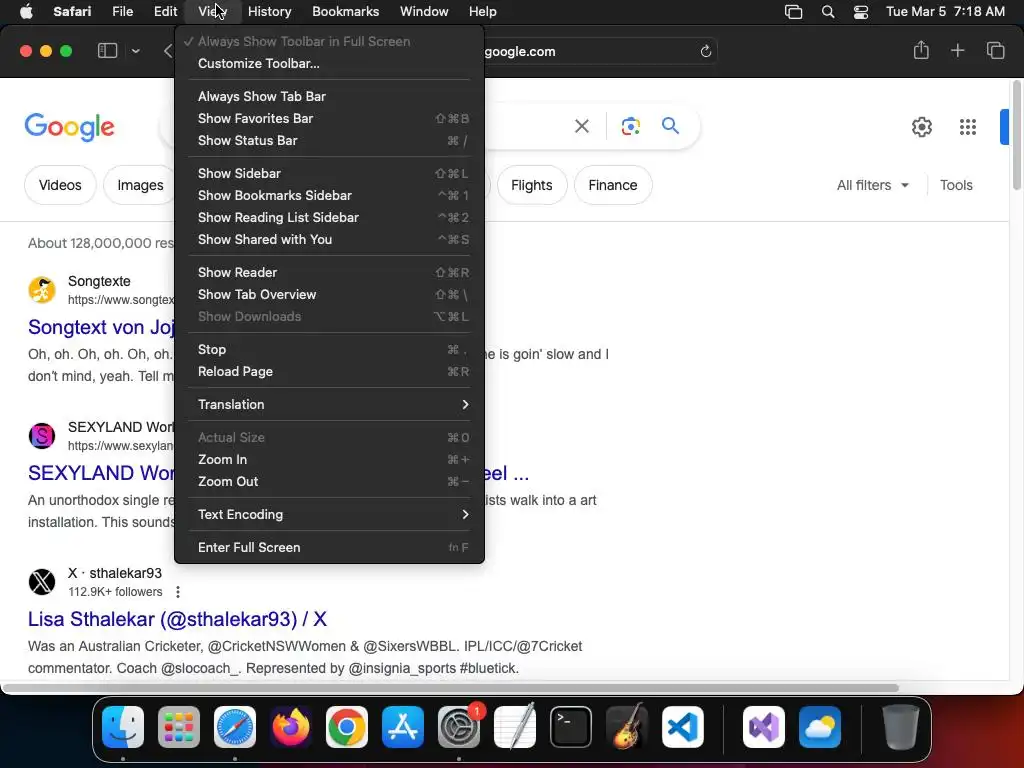
Task: Click the Google logo
Action: pos(70,127)
